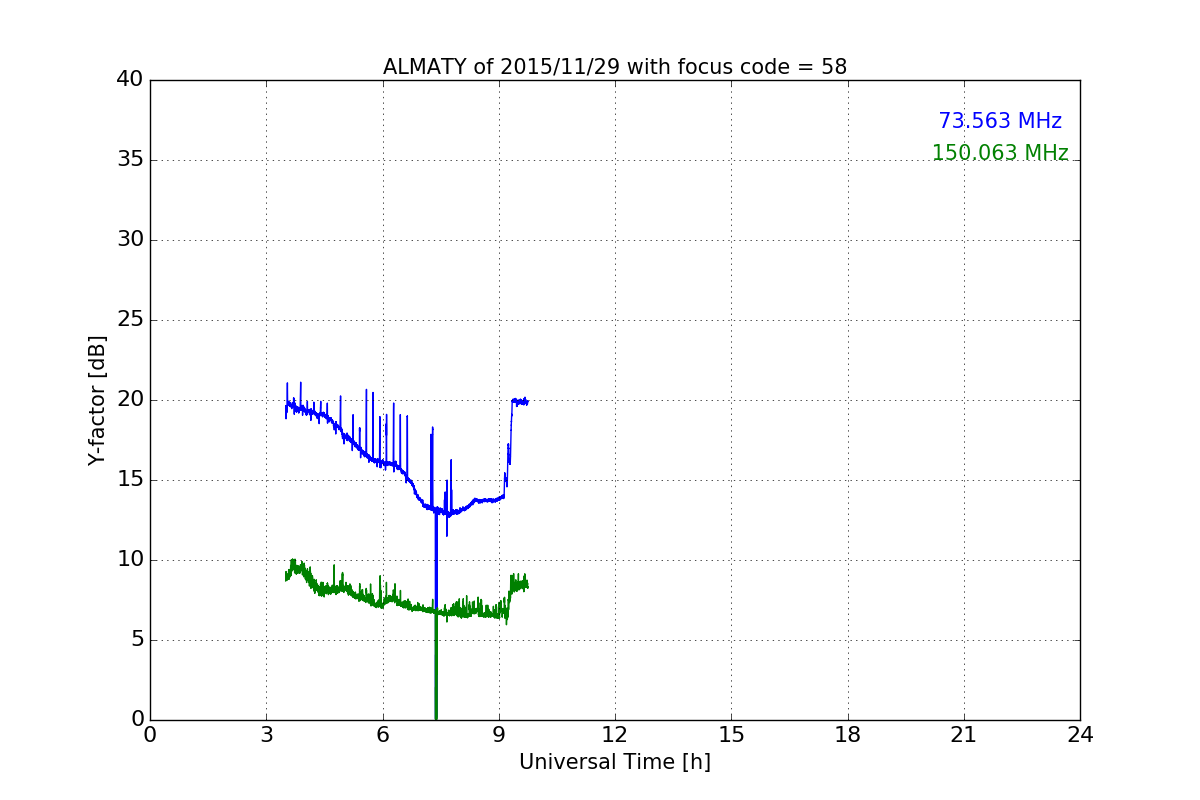Image resolution: width=1200 pixels, height=800 pixels.
Task: Click the y-axis tick label 35
Action: tap(130, 160)
